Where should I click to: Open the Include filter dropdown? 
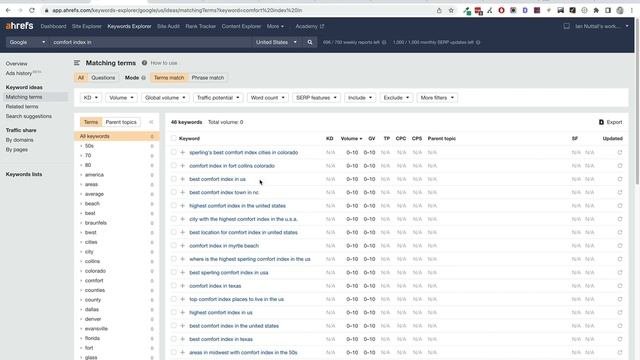click(360, 98)
